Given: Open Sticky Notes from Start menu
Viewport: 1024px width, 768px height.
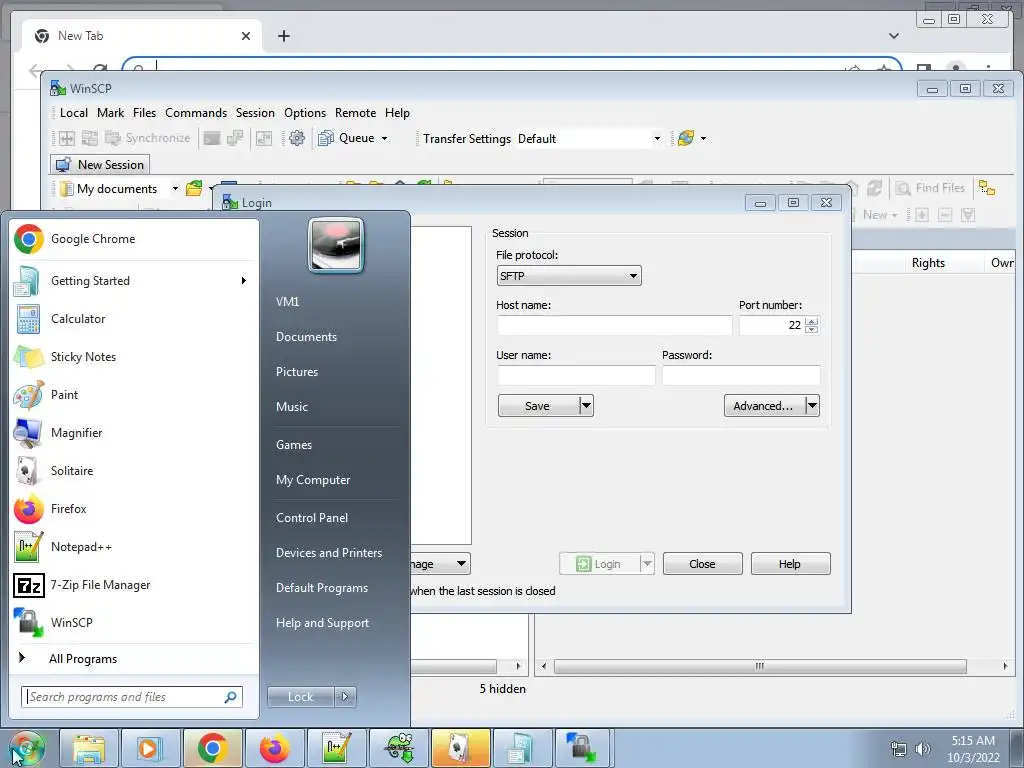Looking at the screenshot, I should coord(134,357).
